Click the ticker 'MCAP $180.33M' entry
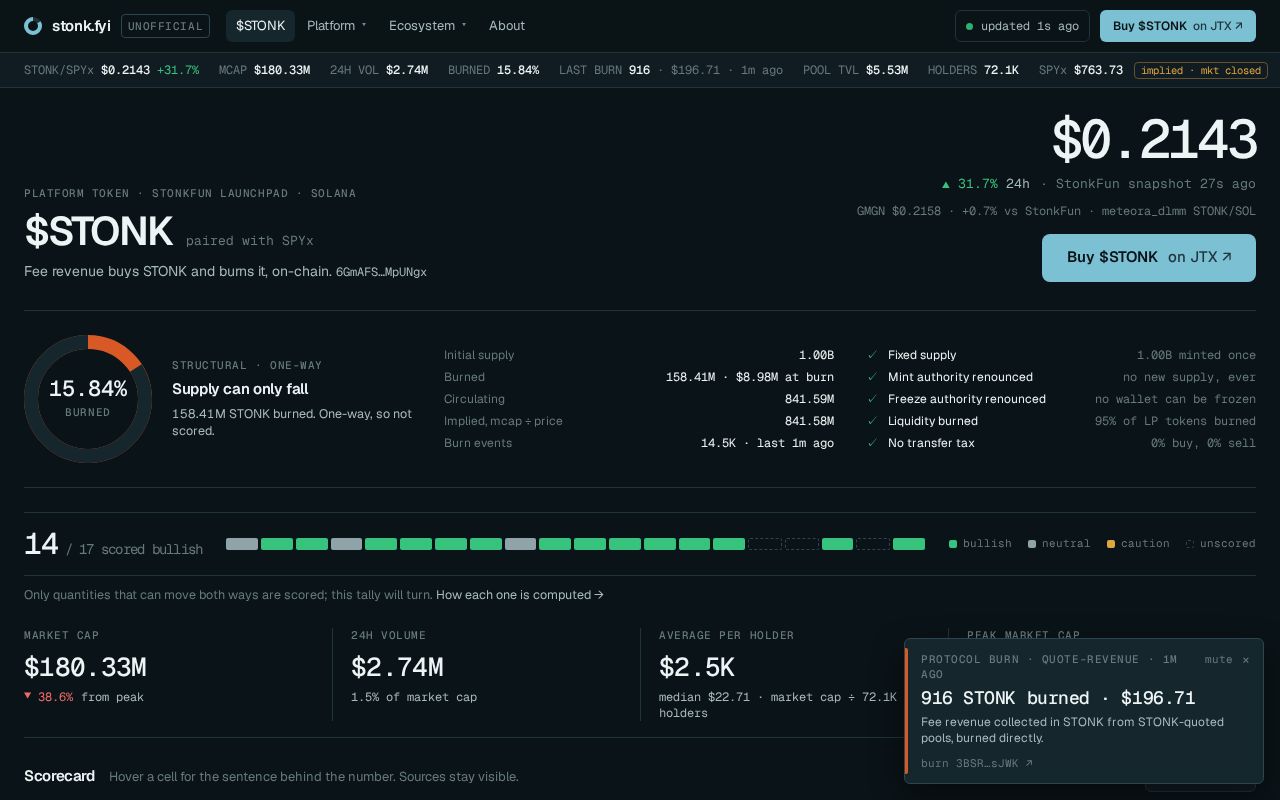Viewport: 1280px width, 800px height. coord(264,70)
